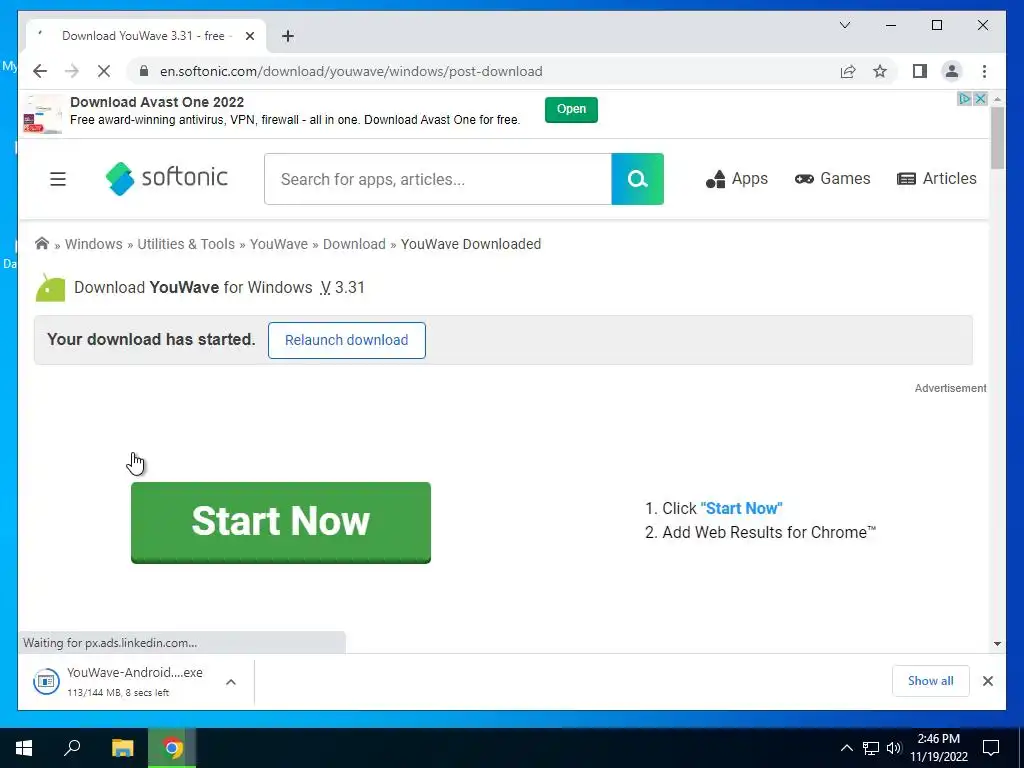Click the forward navigation arrow
This screenshot has height=768, width=1024.
(72, 71)
